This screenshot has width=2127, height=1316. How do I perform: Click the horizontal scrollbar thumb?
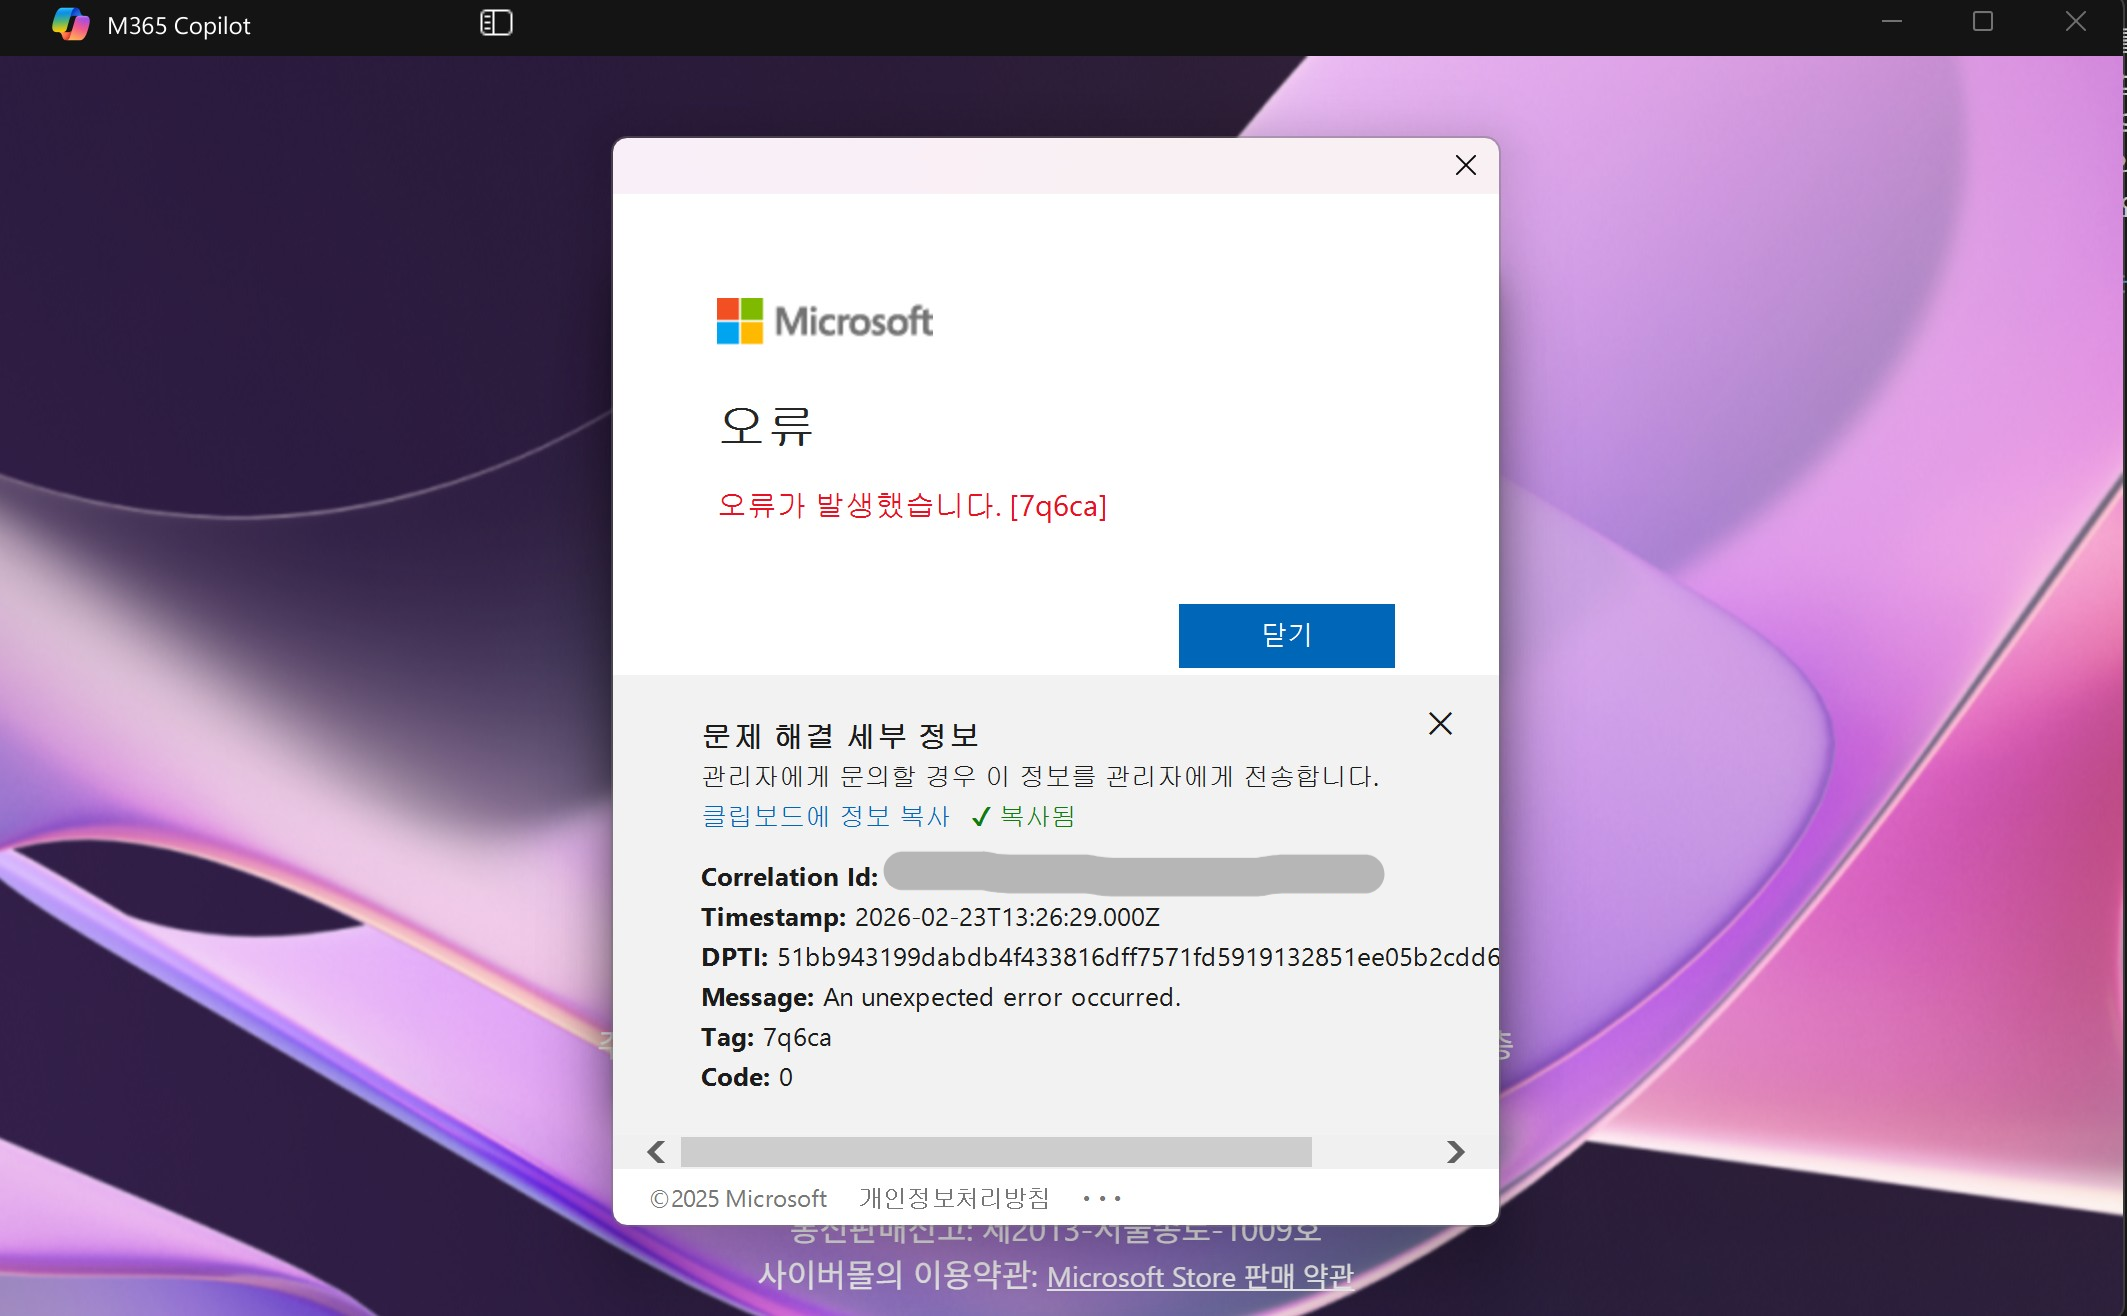(x=995, y=1152)
